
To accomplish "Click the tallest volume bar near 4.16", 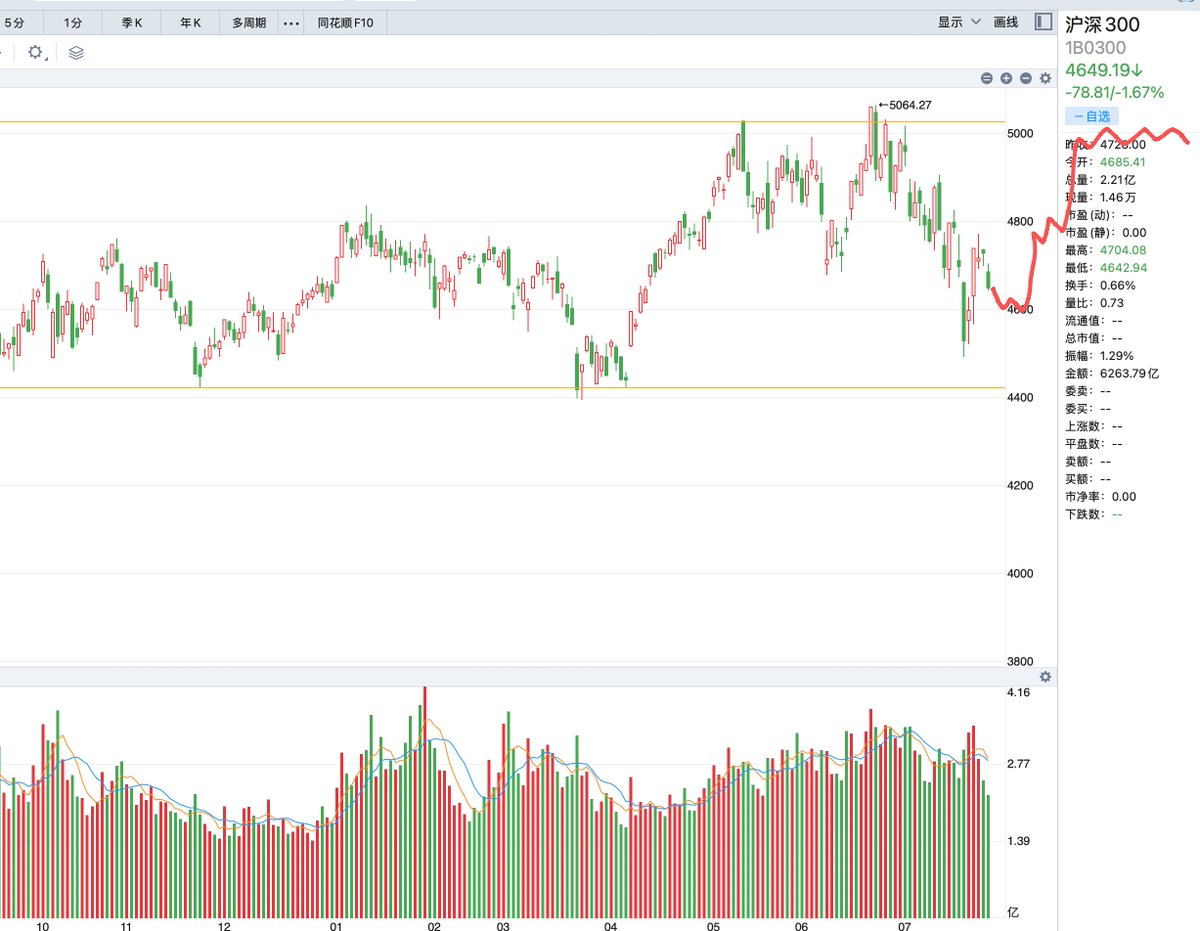I will point(424,802).
